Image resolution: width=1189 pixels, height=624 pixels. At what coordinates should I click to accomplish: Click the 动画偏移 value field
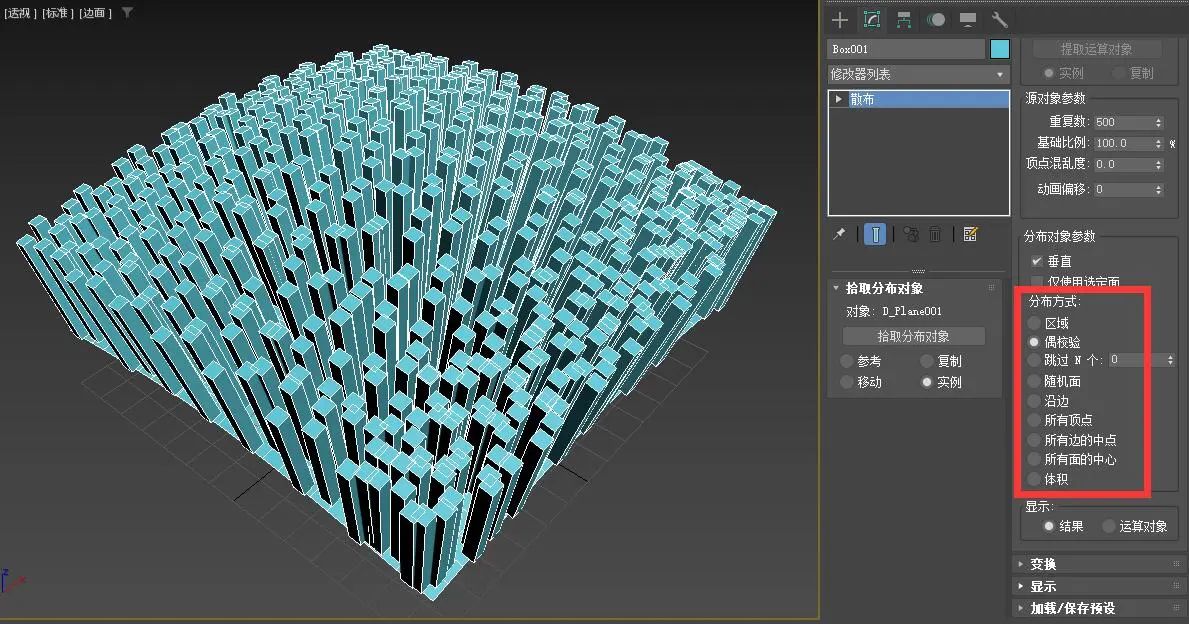tap(1123, 190)
